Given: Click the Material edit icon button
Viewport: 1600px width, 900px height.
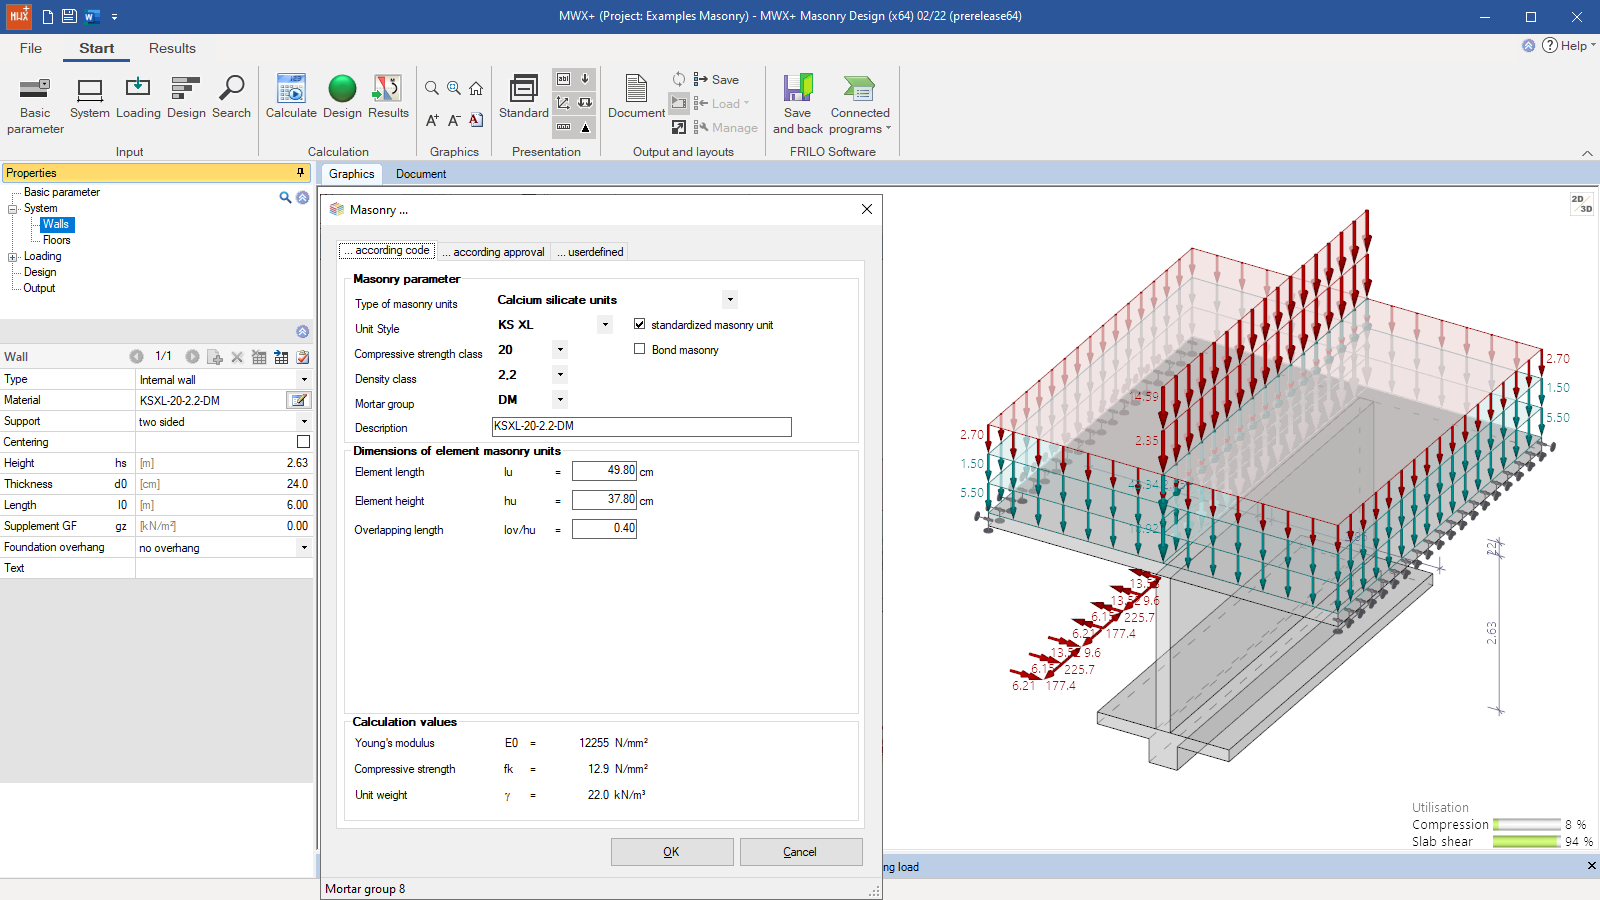Looking at the screenshot, I should click(298, 400).
